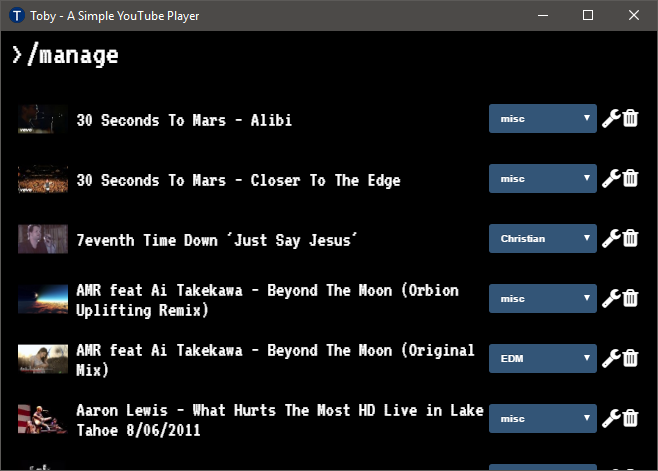Select the Aaron Lewis video thumbnail
The image size is (658, 471).
point(43,419)
